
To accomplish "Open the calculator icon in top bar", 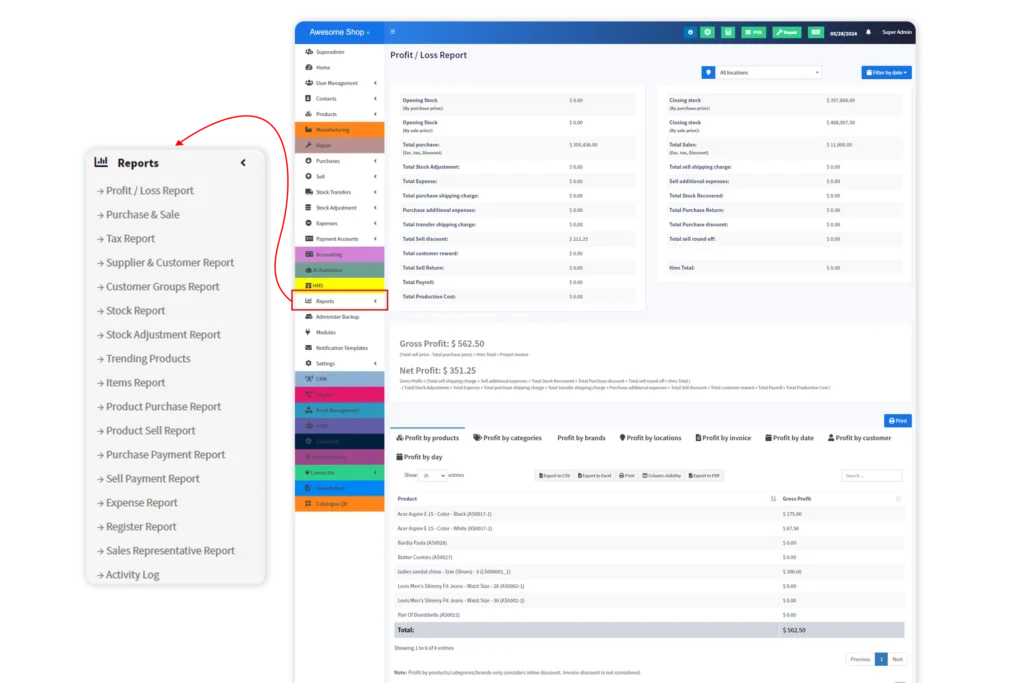I will 728,32.
